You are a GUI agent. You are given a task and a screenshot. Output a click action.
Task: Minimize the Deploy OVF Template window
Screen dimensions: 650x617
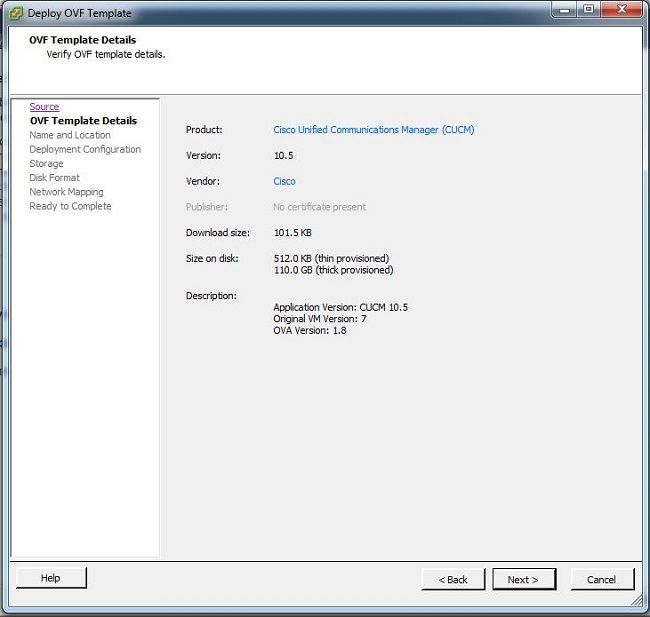pyautogui.click(x=564, y=10)
